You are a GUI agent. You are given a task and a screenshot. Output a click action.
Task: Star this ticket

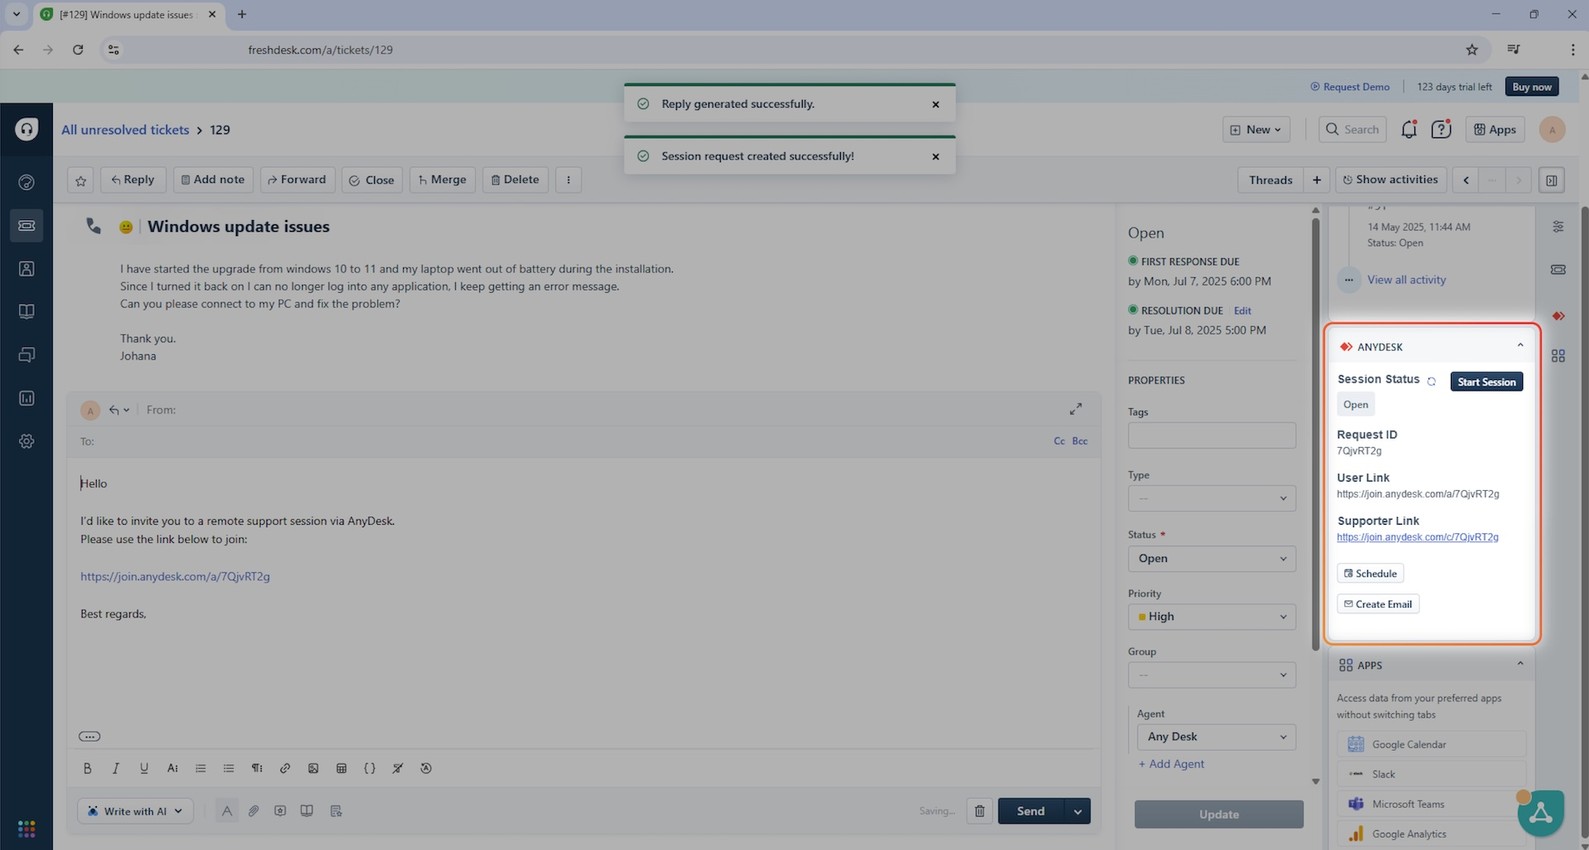pos(81,180)
